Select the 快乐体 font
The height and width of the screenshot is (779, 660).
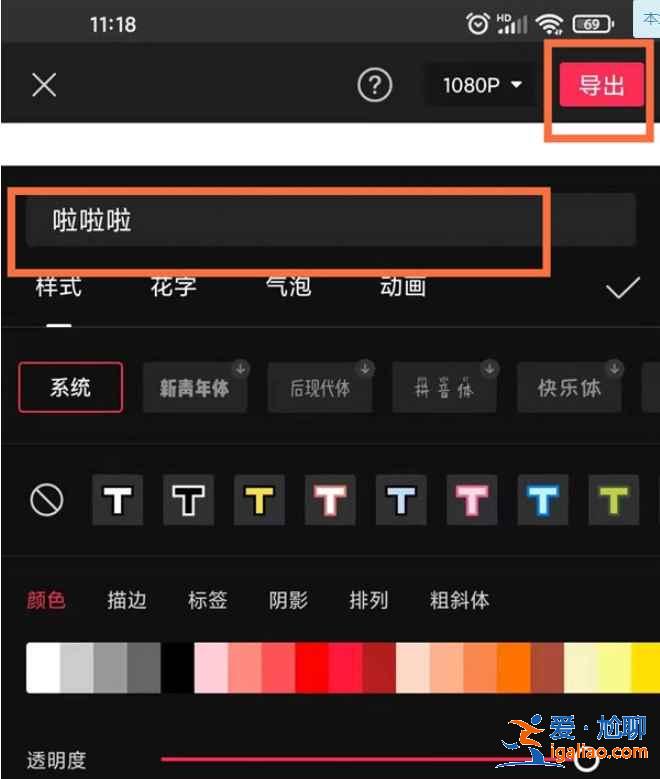tap(570, 388)
